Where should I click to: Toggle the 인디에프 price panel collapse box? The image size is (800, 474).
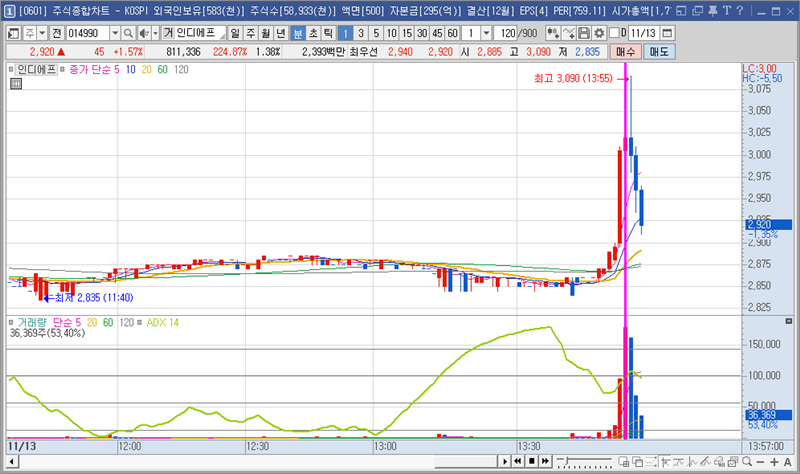point(11,70)
